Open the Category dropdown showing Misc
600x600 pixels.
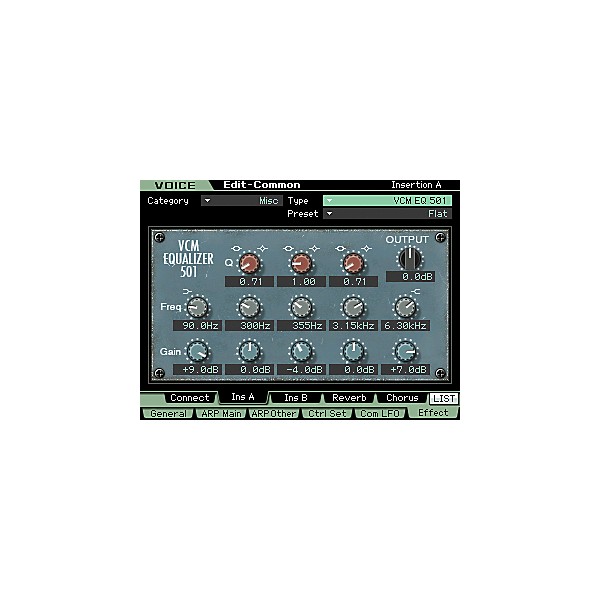pos(242,201)
